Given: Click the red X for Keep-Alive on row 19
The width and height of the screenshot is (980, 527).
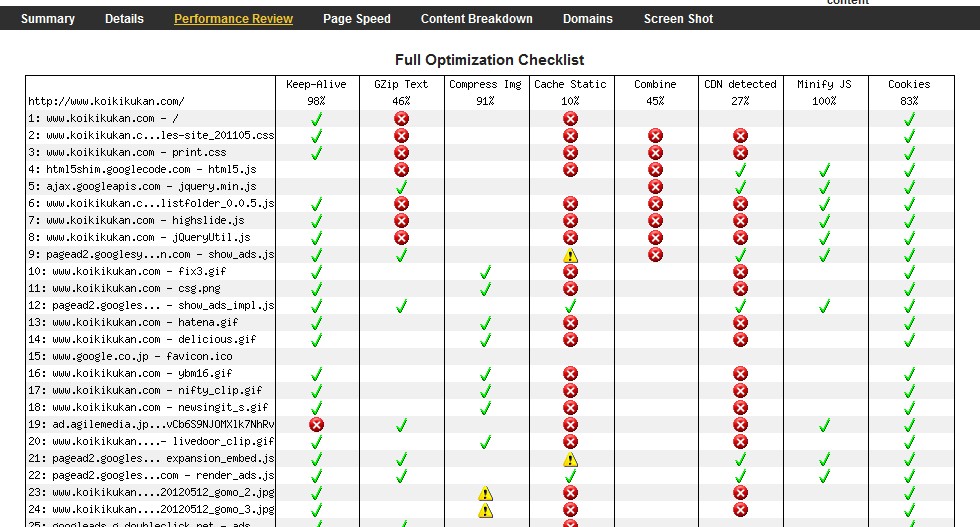Looking at the screenshot, I should coord(317,424).
